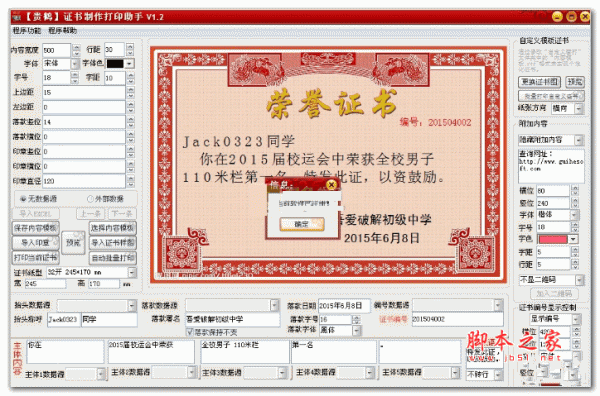Open the 字体 font dropdown showing 宋体
Screen dimensions: 600x396
[x=75, y=64]
